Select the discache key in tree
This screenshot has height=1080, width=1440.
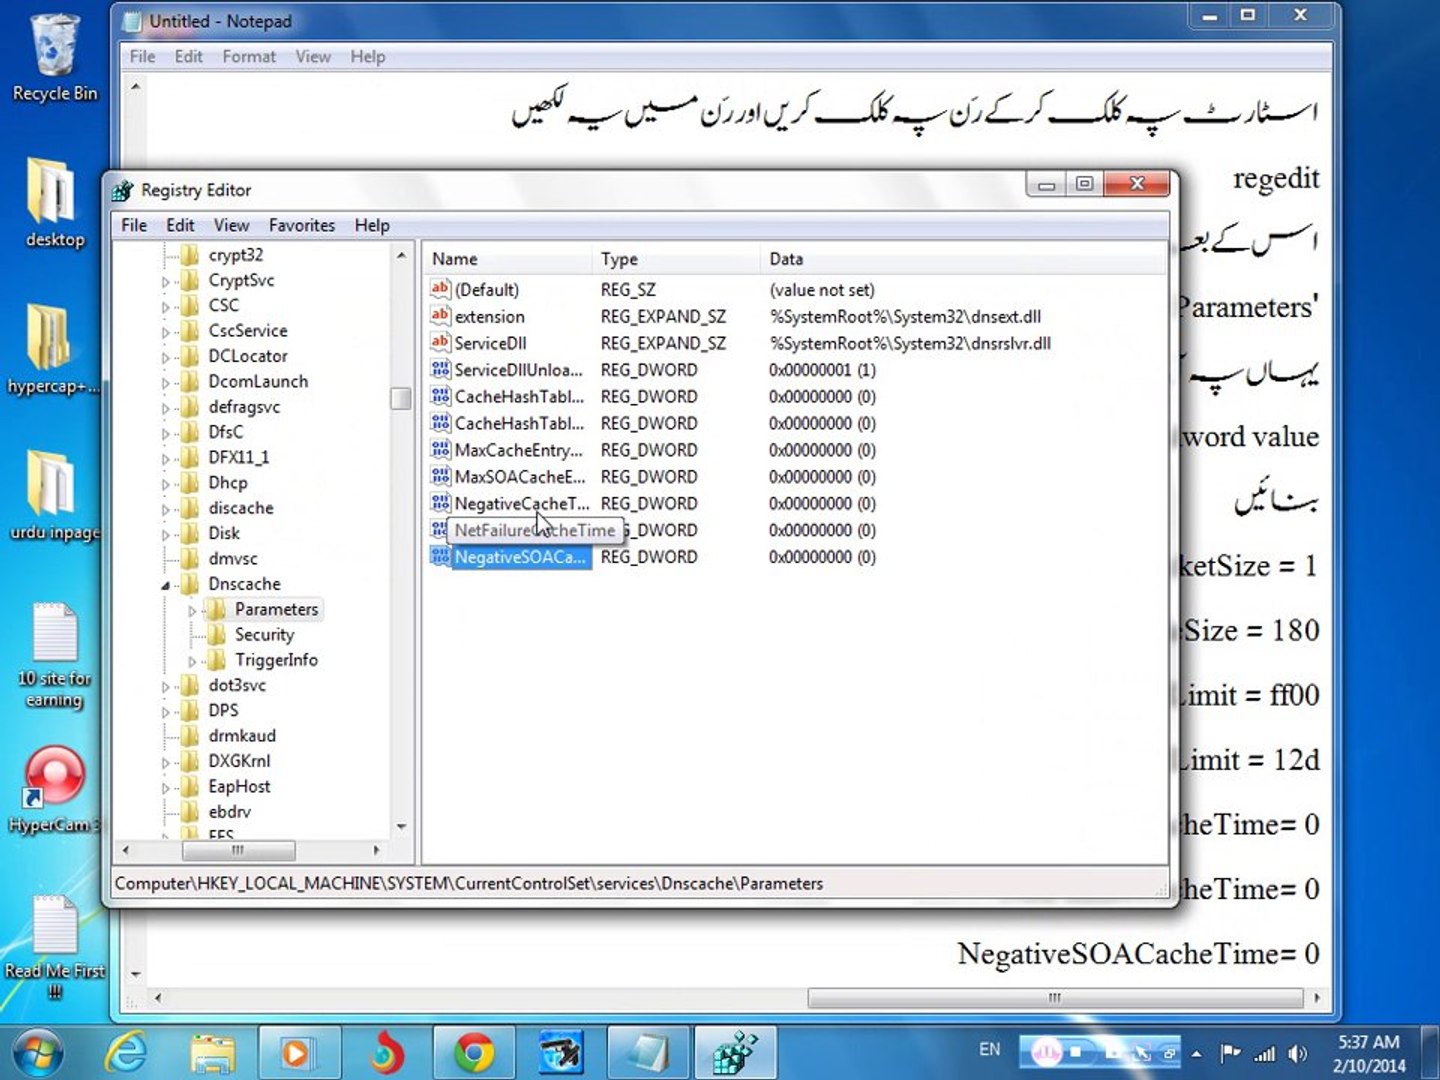click(x=241, y=508)
